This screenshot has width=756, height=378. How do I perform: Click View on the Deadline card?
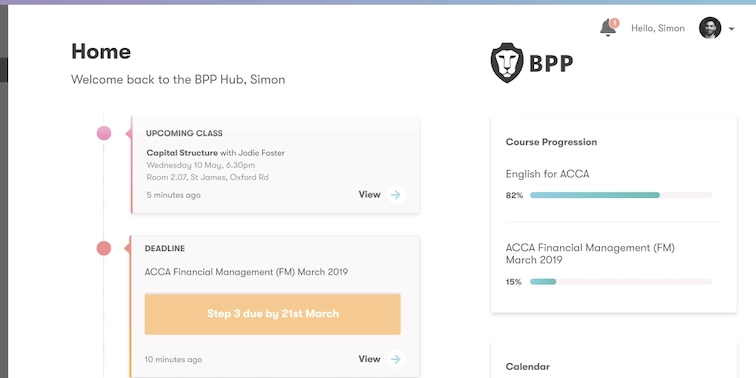pyautogui.click(x=369, y=359)
